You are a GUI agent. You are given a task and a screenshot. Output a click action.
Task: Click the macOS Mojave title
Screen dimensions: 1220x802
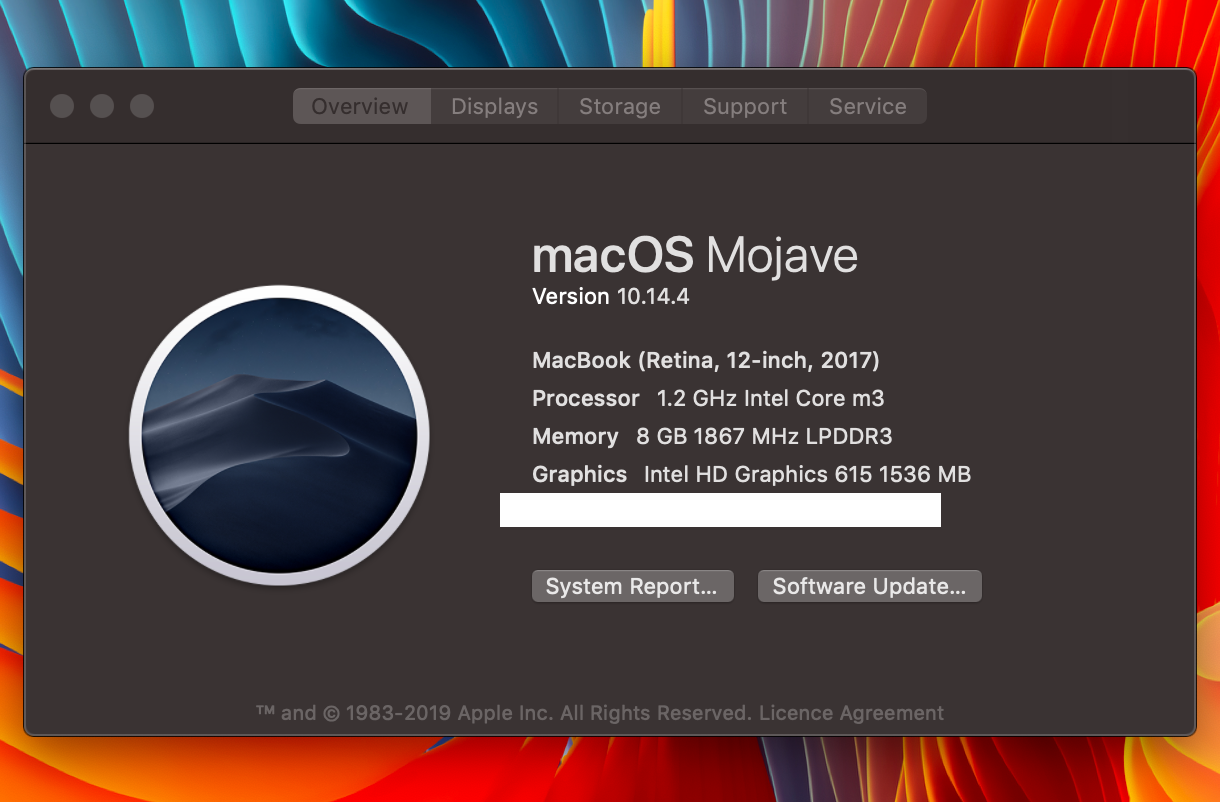695,256
